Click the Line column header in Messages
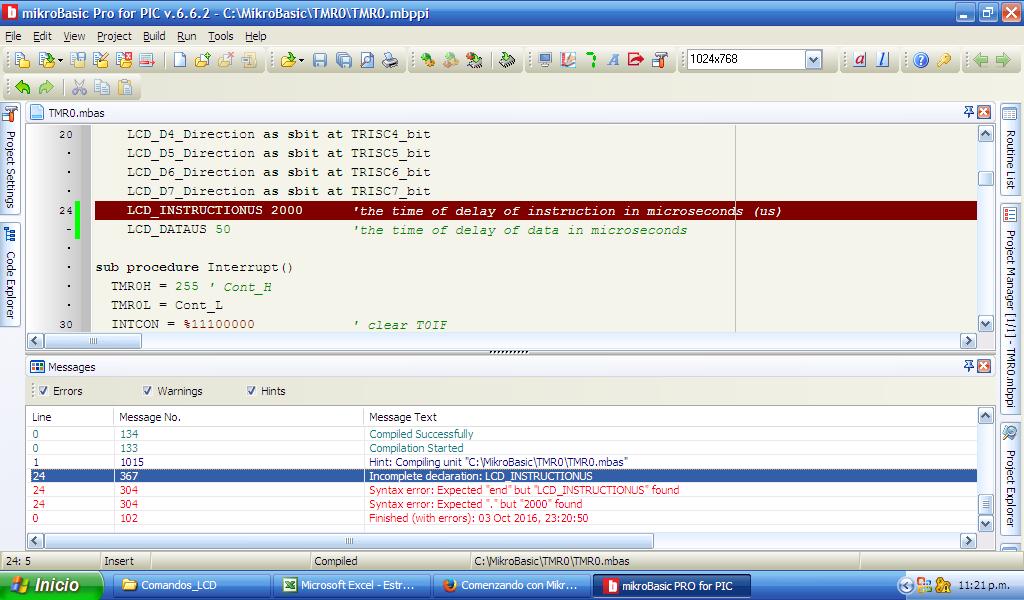 click(x=71, y=417)
